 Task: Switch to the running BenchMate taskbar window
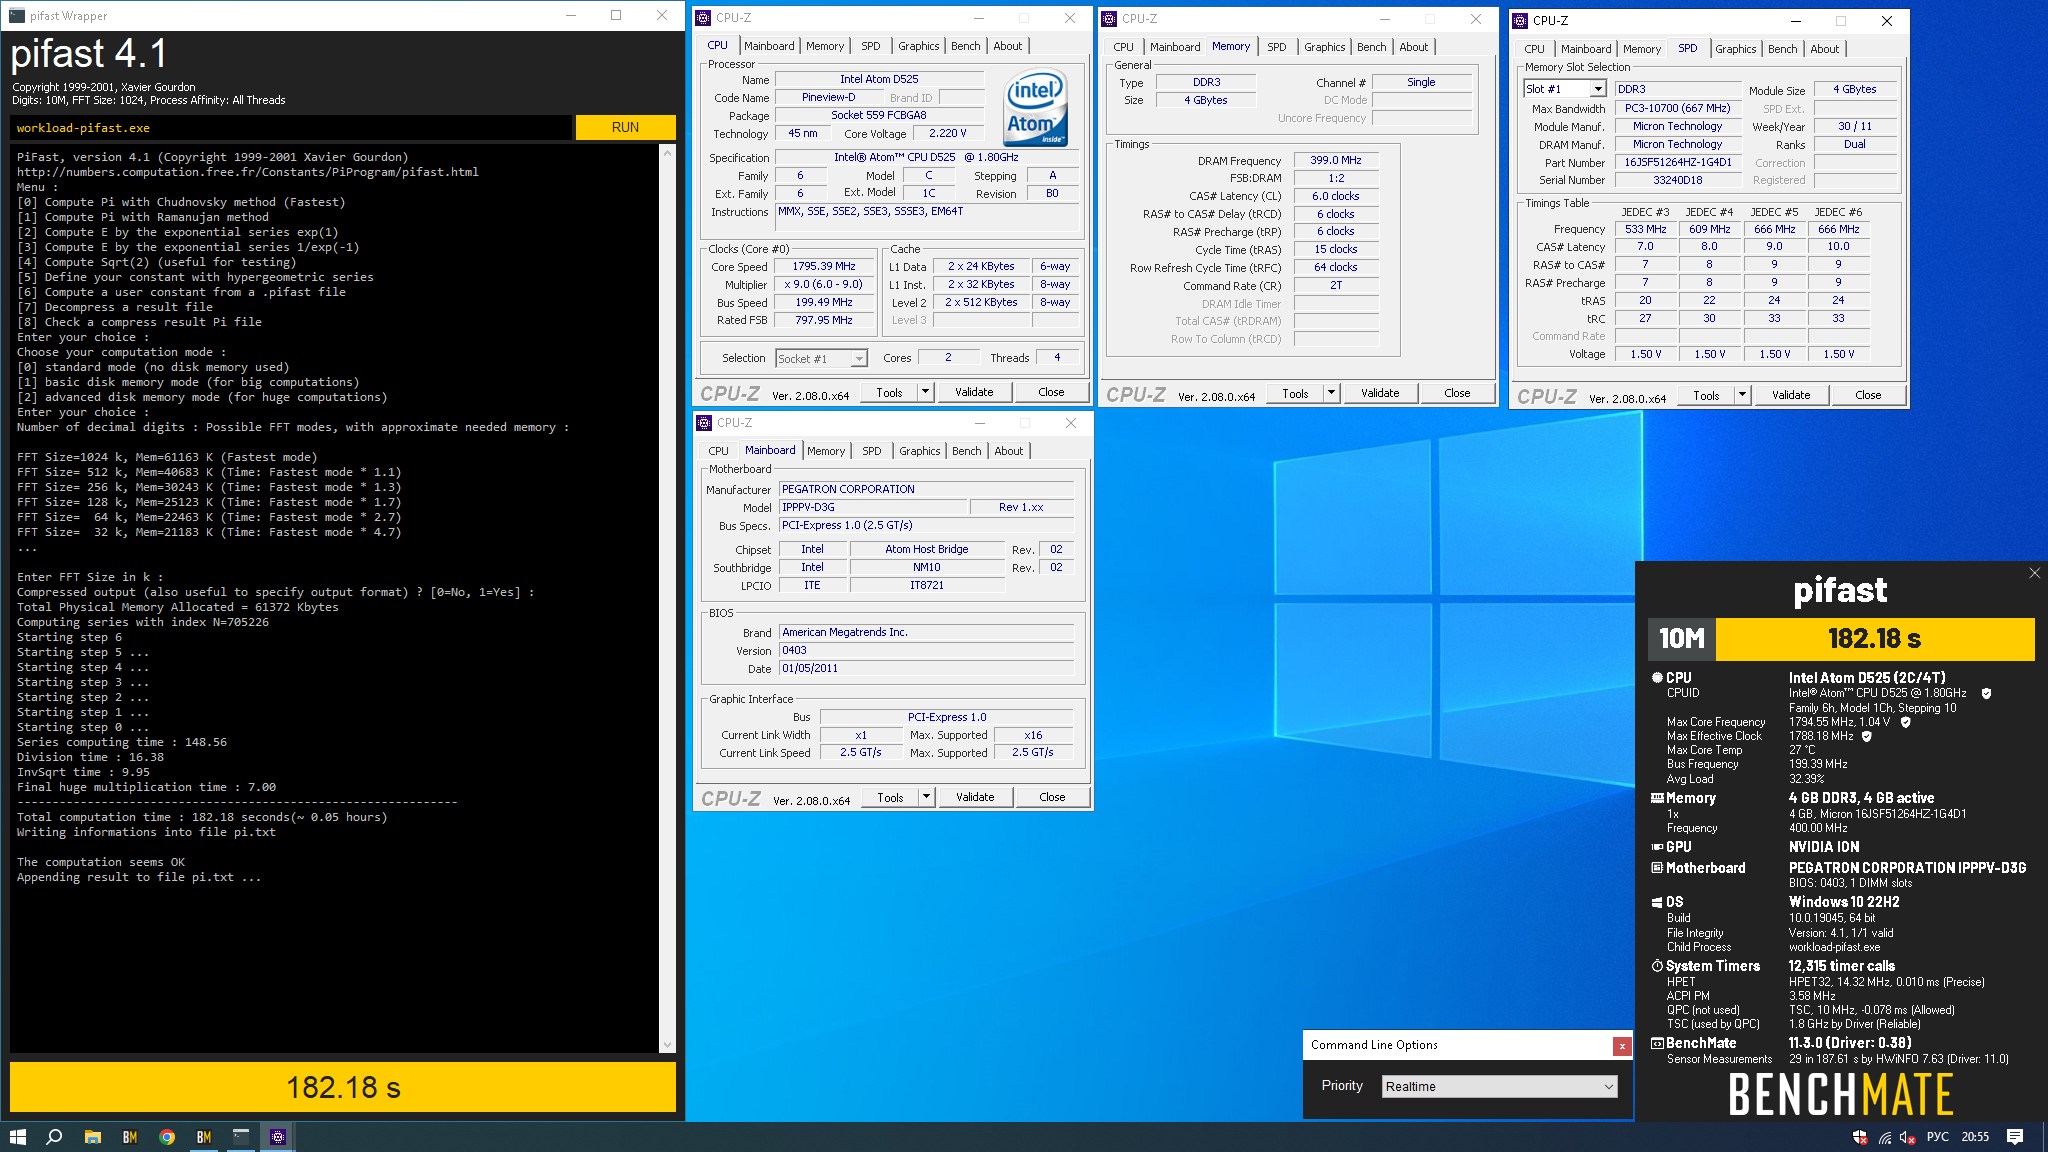(204, 1137)
